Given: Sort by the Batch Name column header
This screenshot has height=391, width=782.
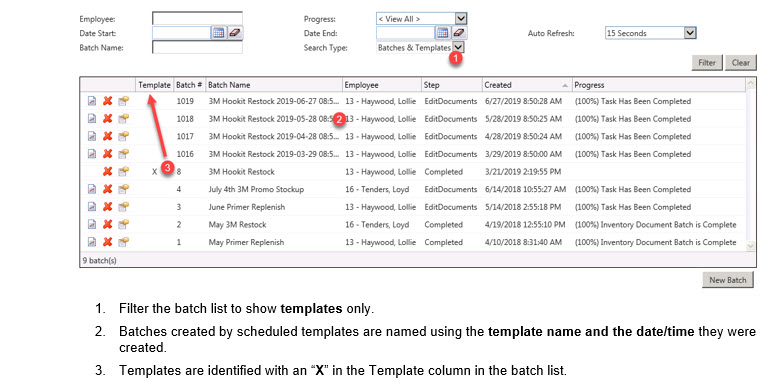Looking at the screenshot, I should [x=274, y=85].
